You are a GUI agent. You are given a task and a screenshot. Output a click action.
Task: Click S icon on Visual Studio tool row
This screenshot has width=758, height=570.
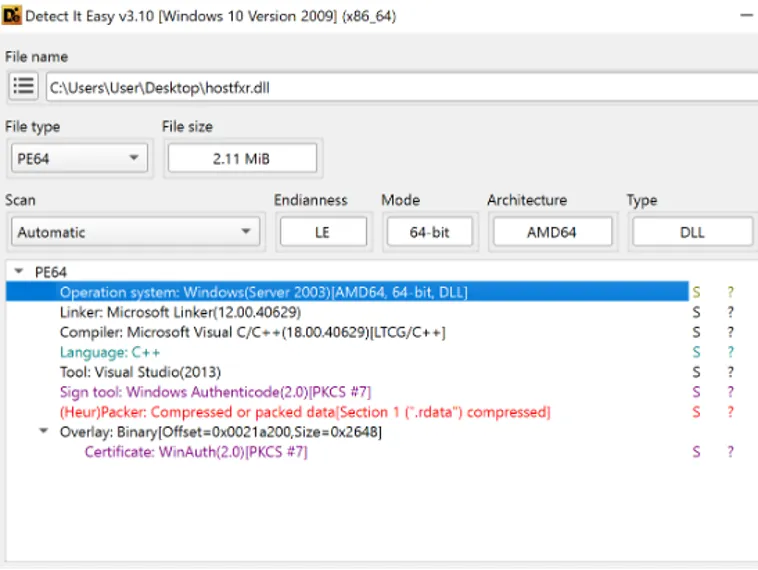(x=697, y=372)
